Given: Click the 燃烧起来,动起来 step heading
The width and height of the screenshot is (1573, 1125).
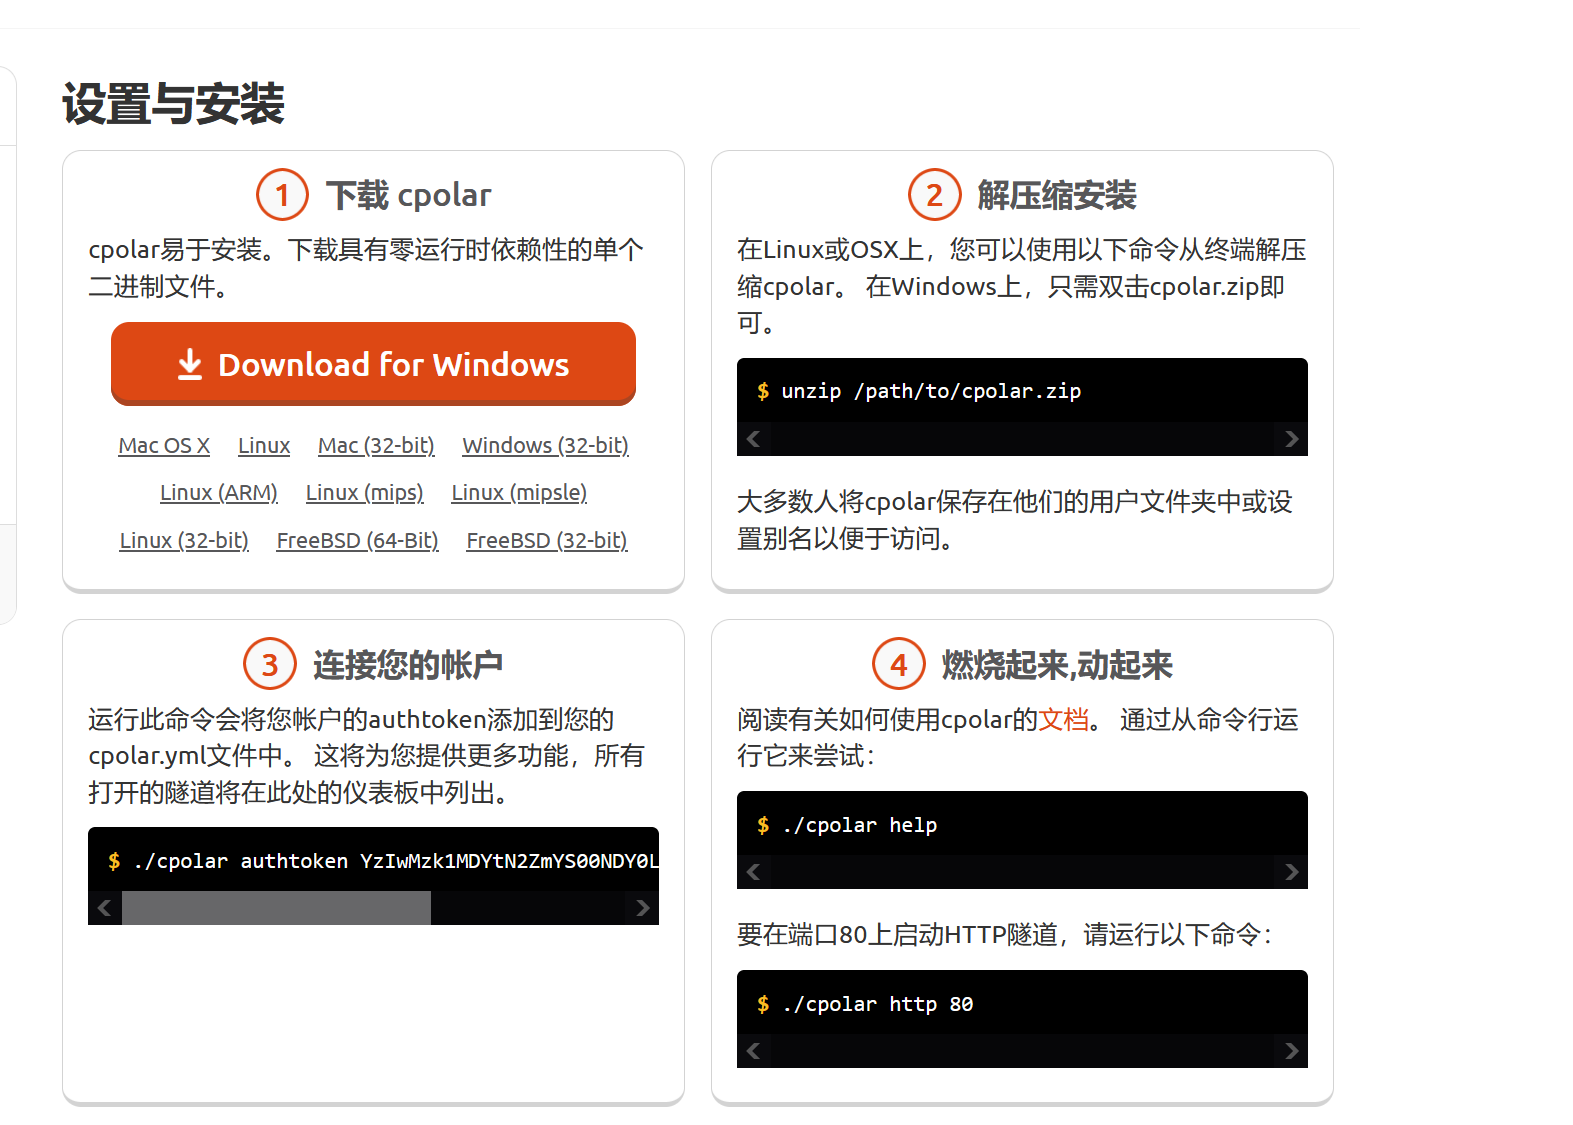Looking at the screenshot, I should tap(1056, 665).
